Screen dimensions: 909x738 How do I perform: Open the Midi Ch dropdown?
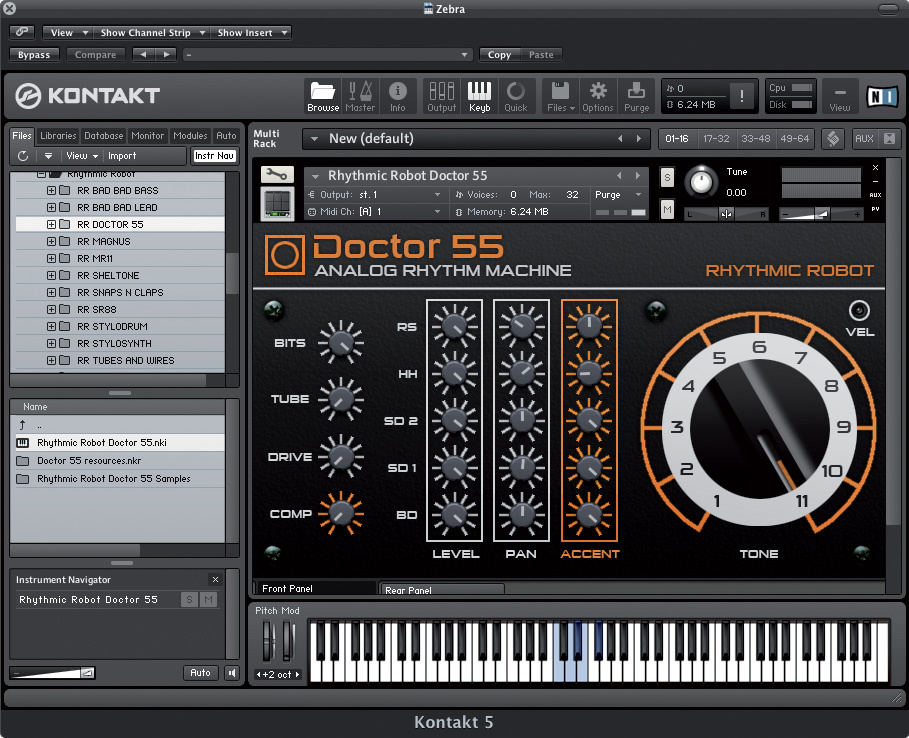(x=374, y=212)
